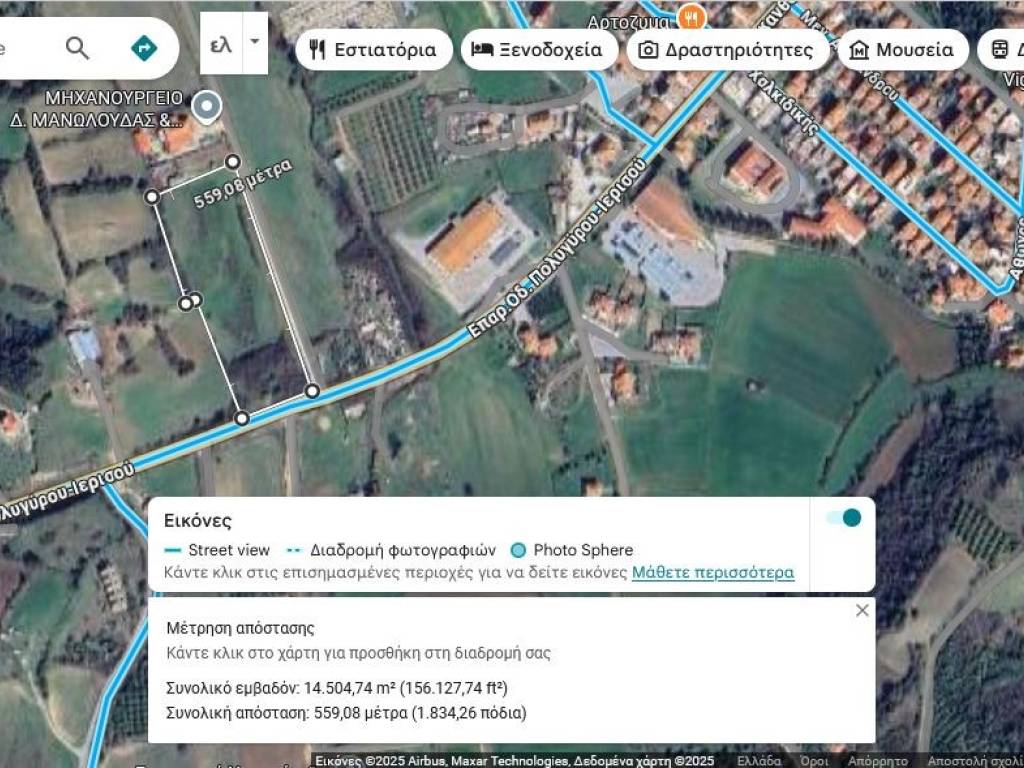Open directions with the blue arrow icon

point(144,47)
